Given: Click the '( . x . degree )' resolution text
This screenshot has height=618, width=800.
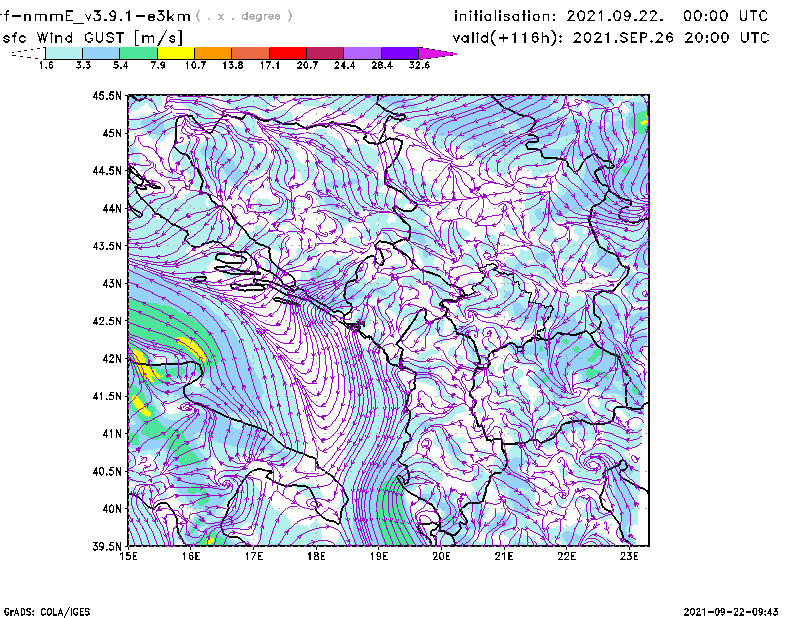Looking at the screenshot, I should [244, 16].
